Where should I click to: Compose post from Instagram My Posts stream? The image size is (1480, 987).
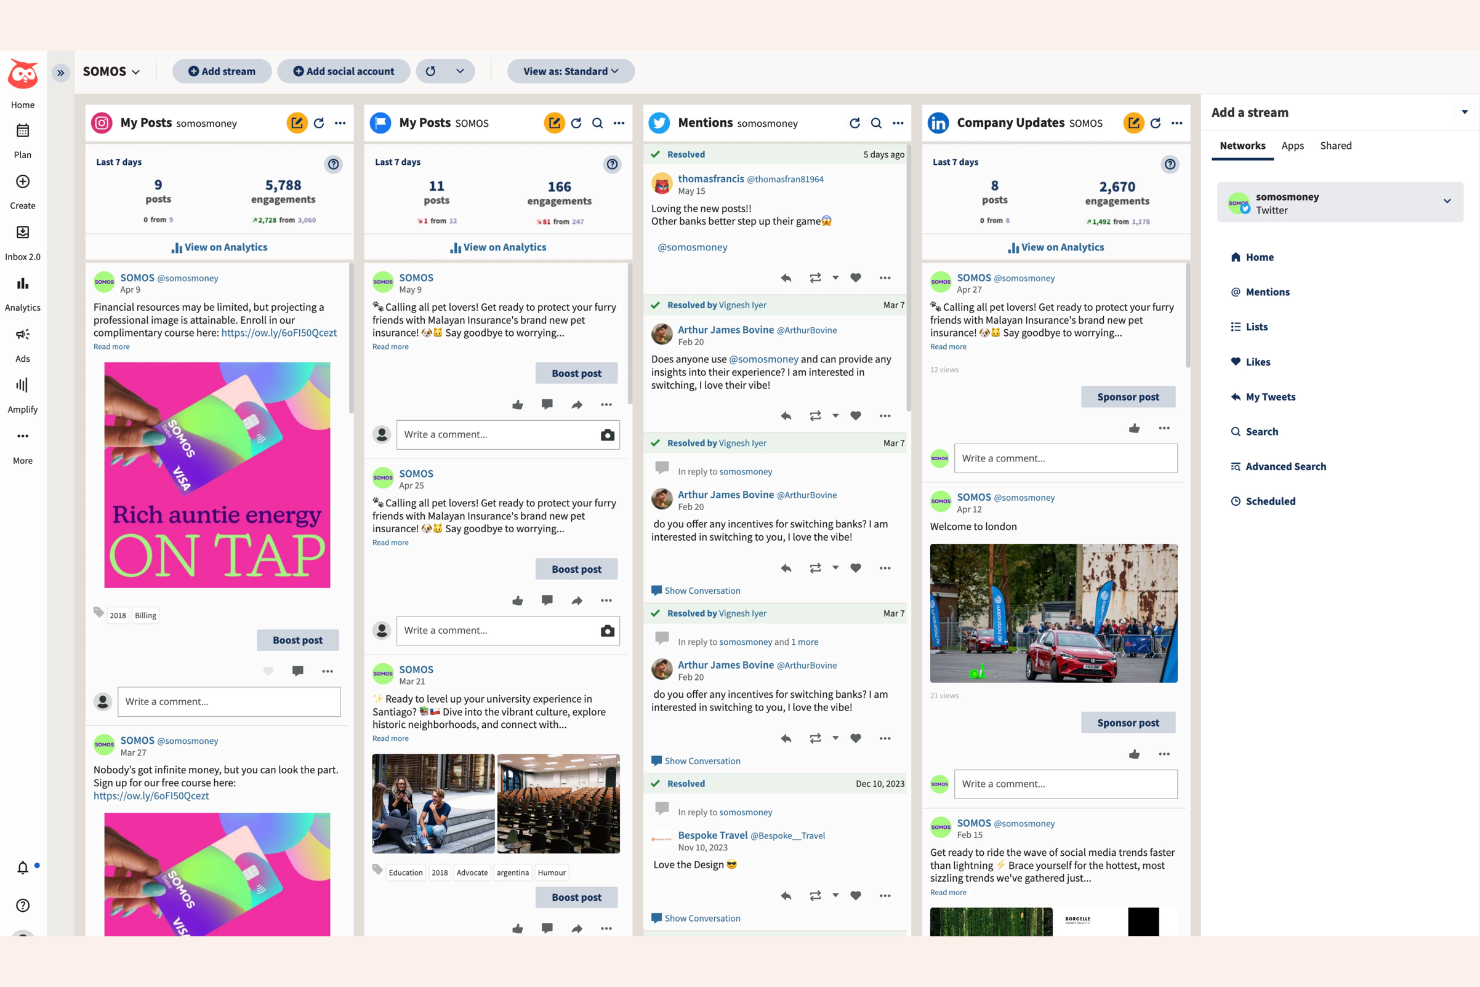(297, 123)
